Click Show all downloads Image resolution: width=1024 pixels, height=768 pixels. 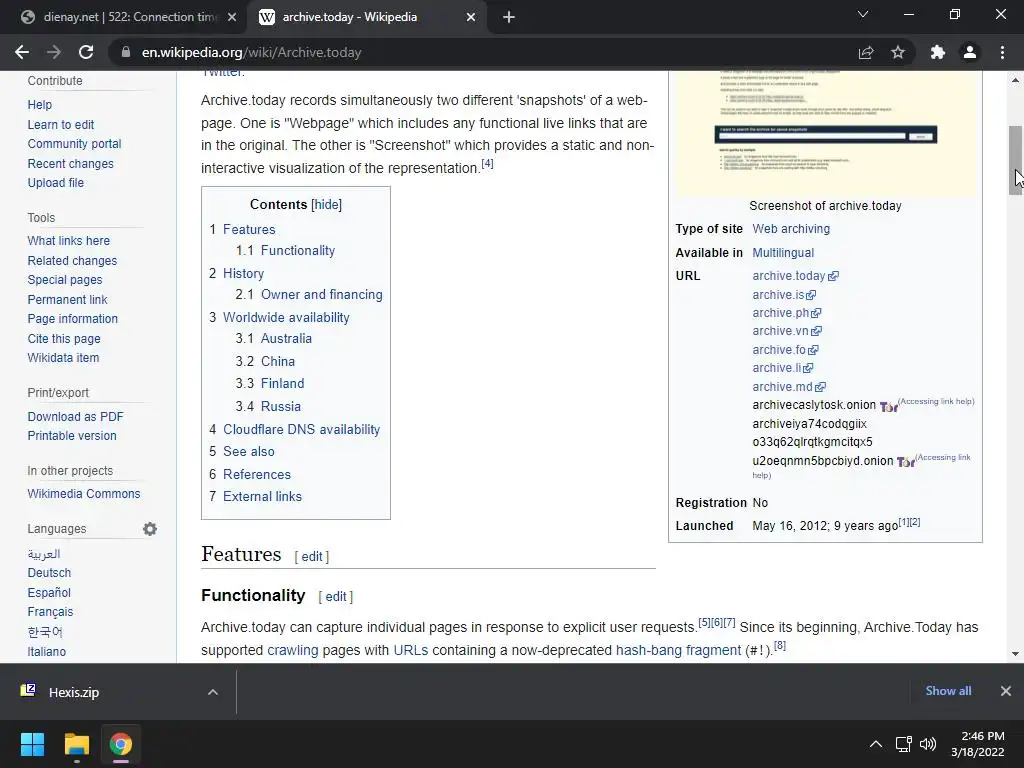pyautogui.click(x=948, y=690)
